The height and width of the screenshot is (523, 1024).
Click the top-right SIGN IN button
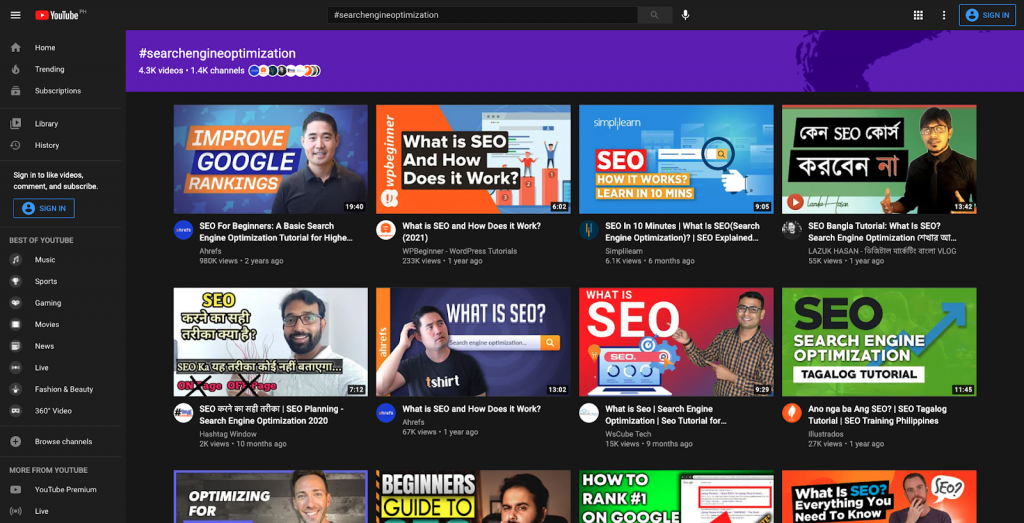[x=987, y=15]
